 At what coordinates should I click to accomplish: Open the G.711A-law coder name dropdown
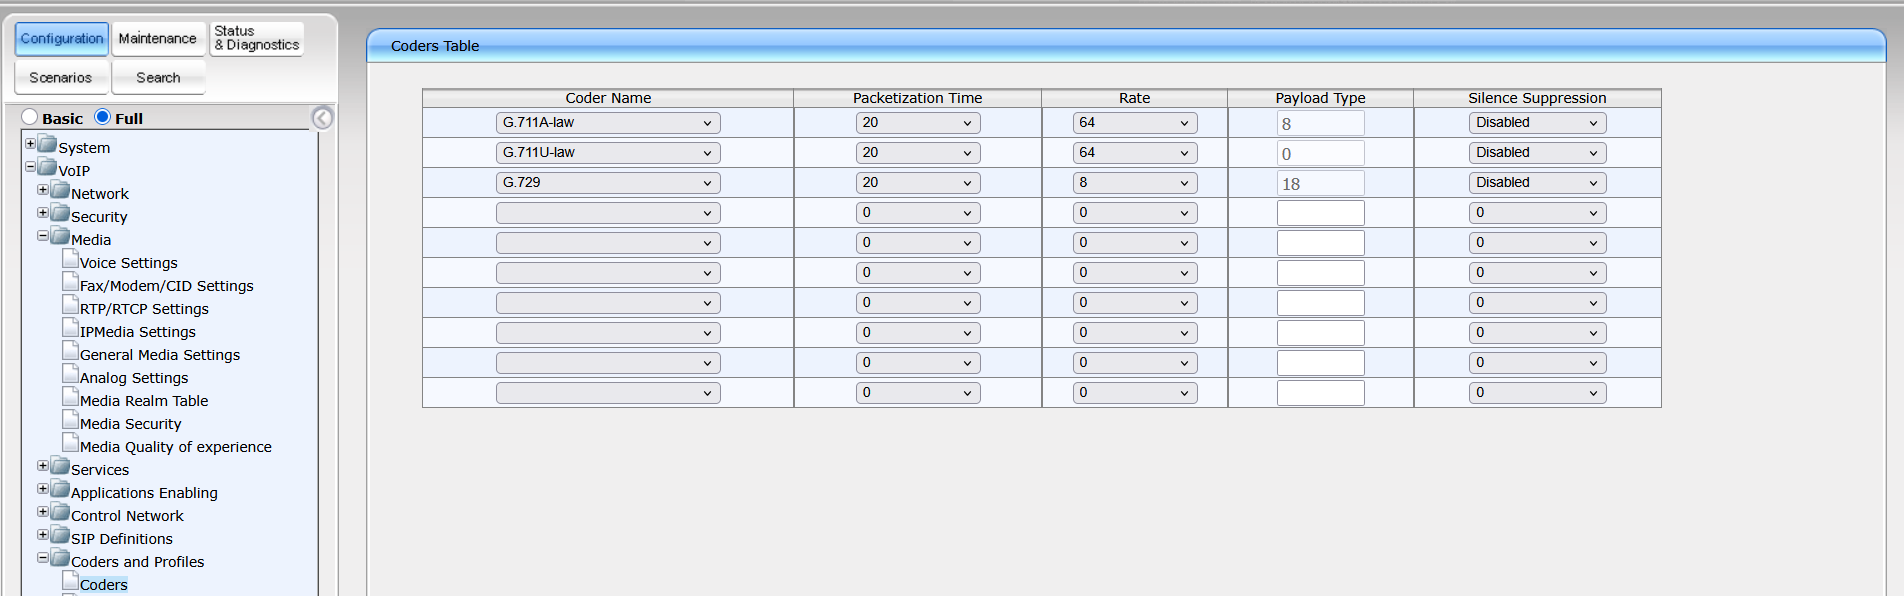pyautogui.click(x=608, y=123)
